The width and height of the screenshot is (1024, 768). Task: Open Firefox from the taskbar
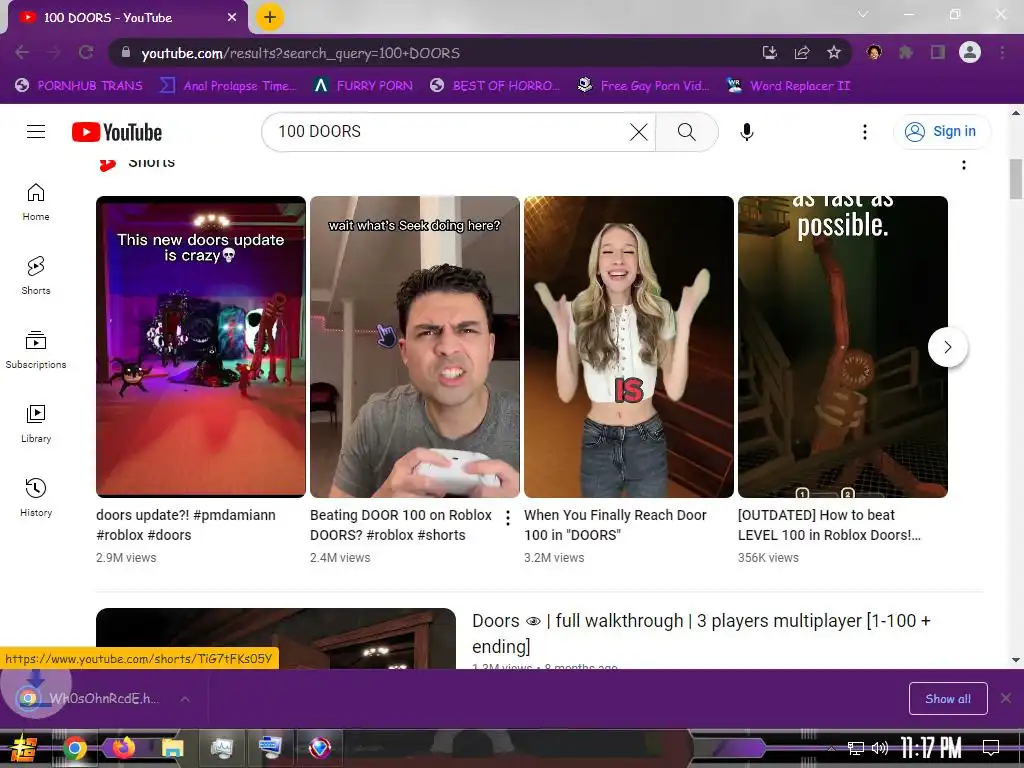pos(123,748)
